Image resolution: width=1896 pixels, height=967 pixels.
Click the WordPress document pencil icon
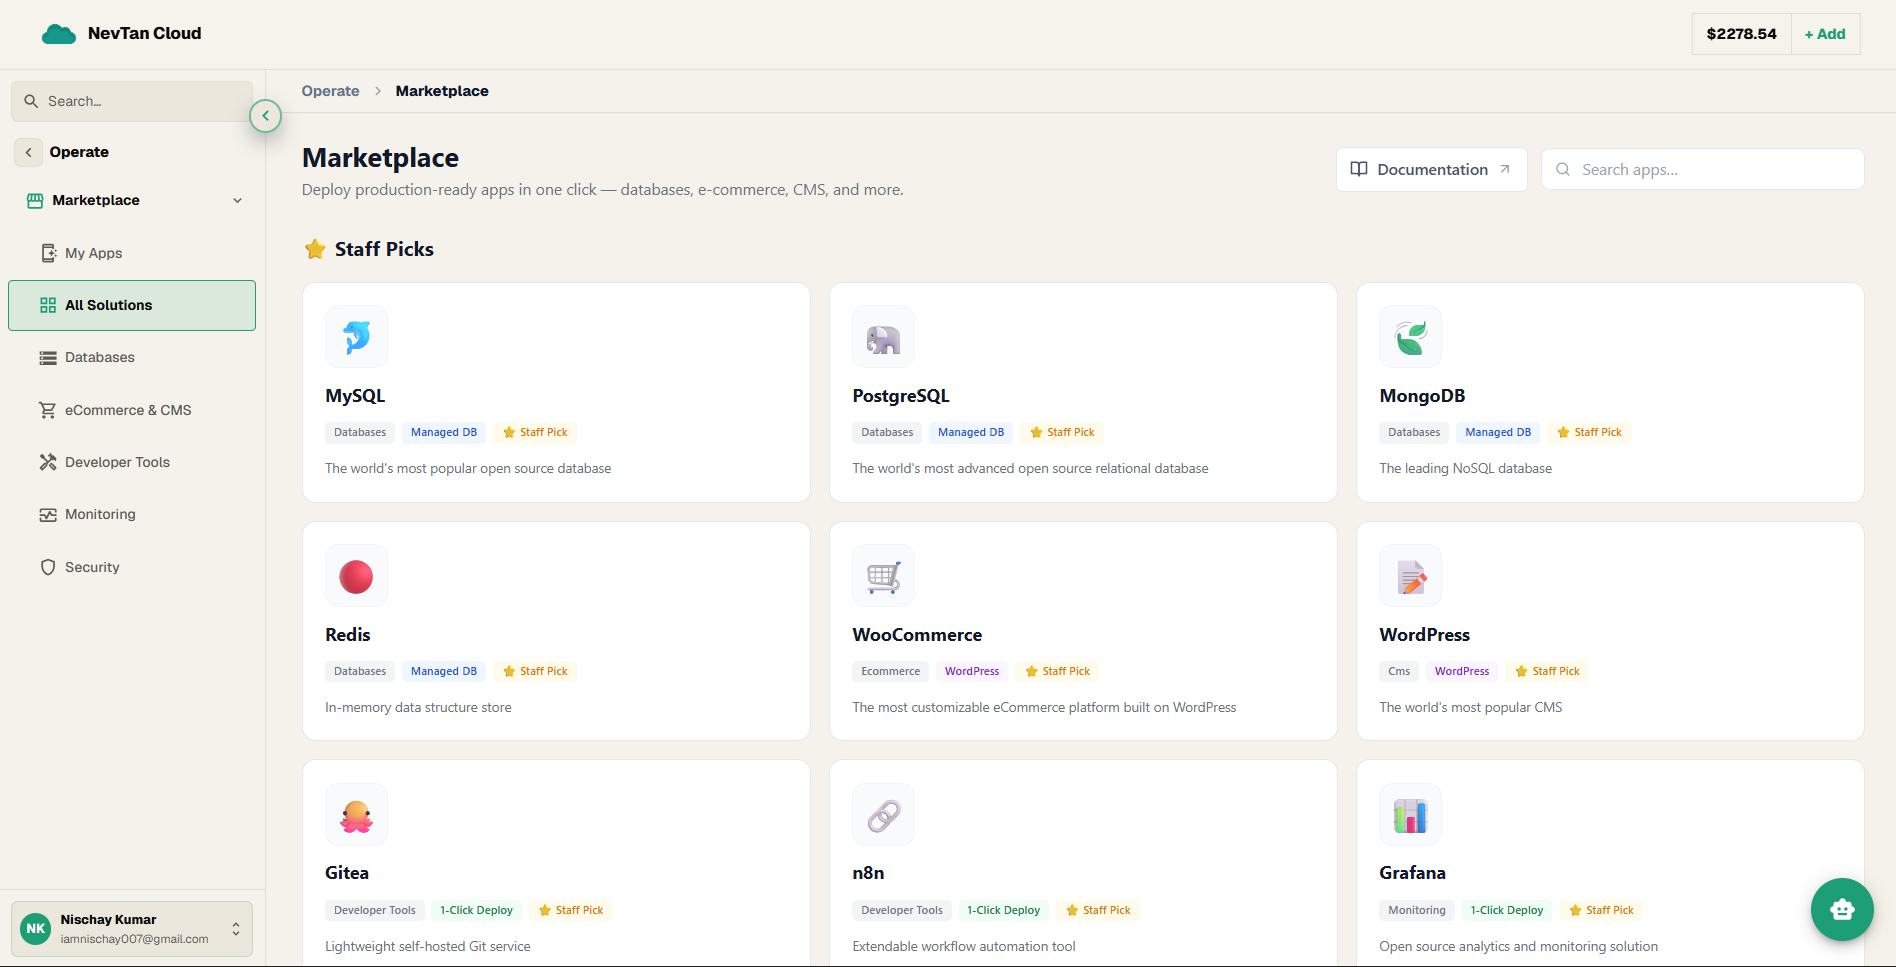[x=1410, y=576]
